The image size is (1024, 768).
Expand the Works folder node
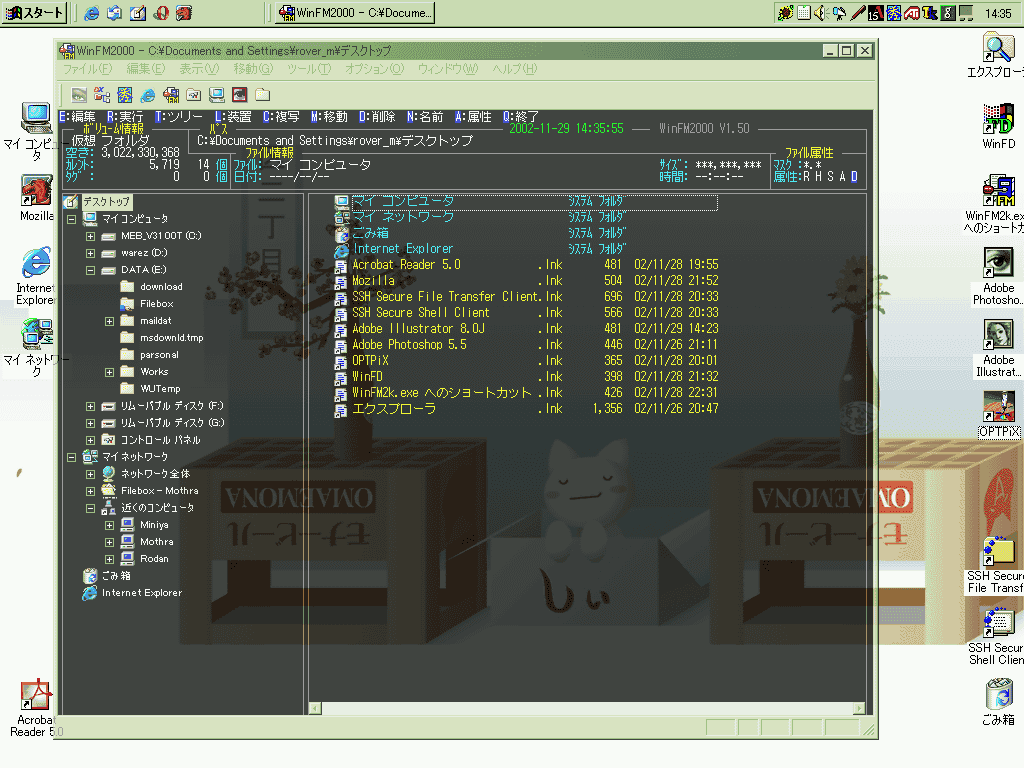pos(110,372)
